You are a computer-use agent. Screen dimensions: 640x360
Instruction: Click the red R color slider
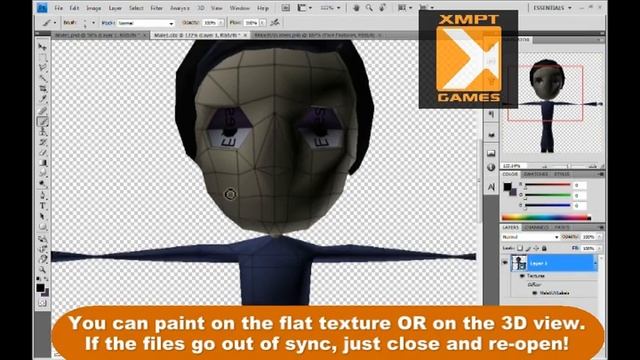548,185
